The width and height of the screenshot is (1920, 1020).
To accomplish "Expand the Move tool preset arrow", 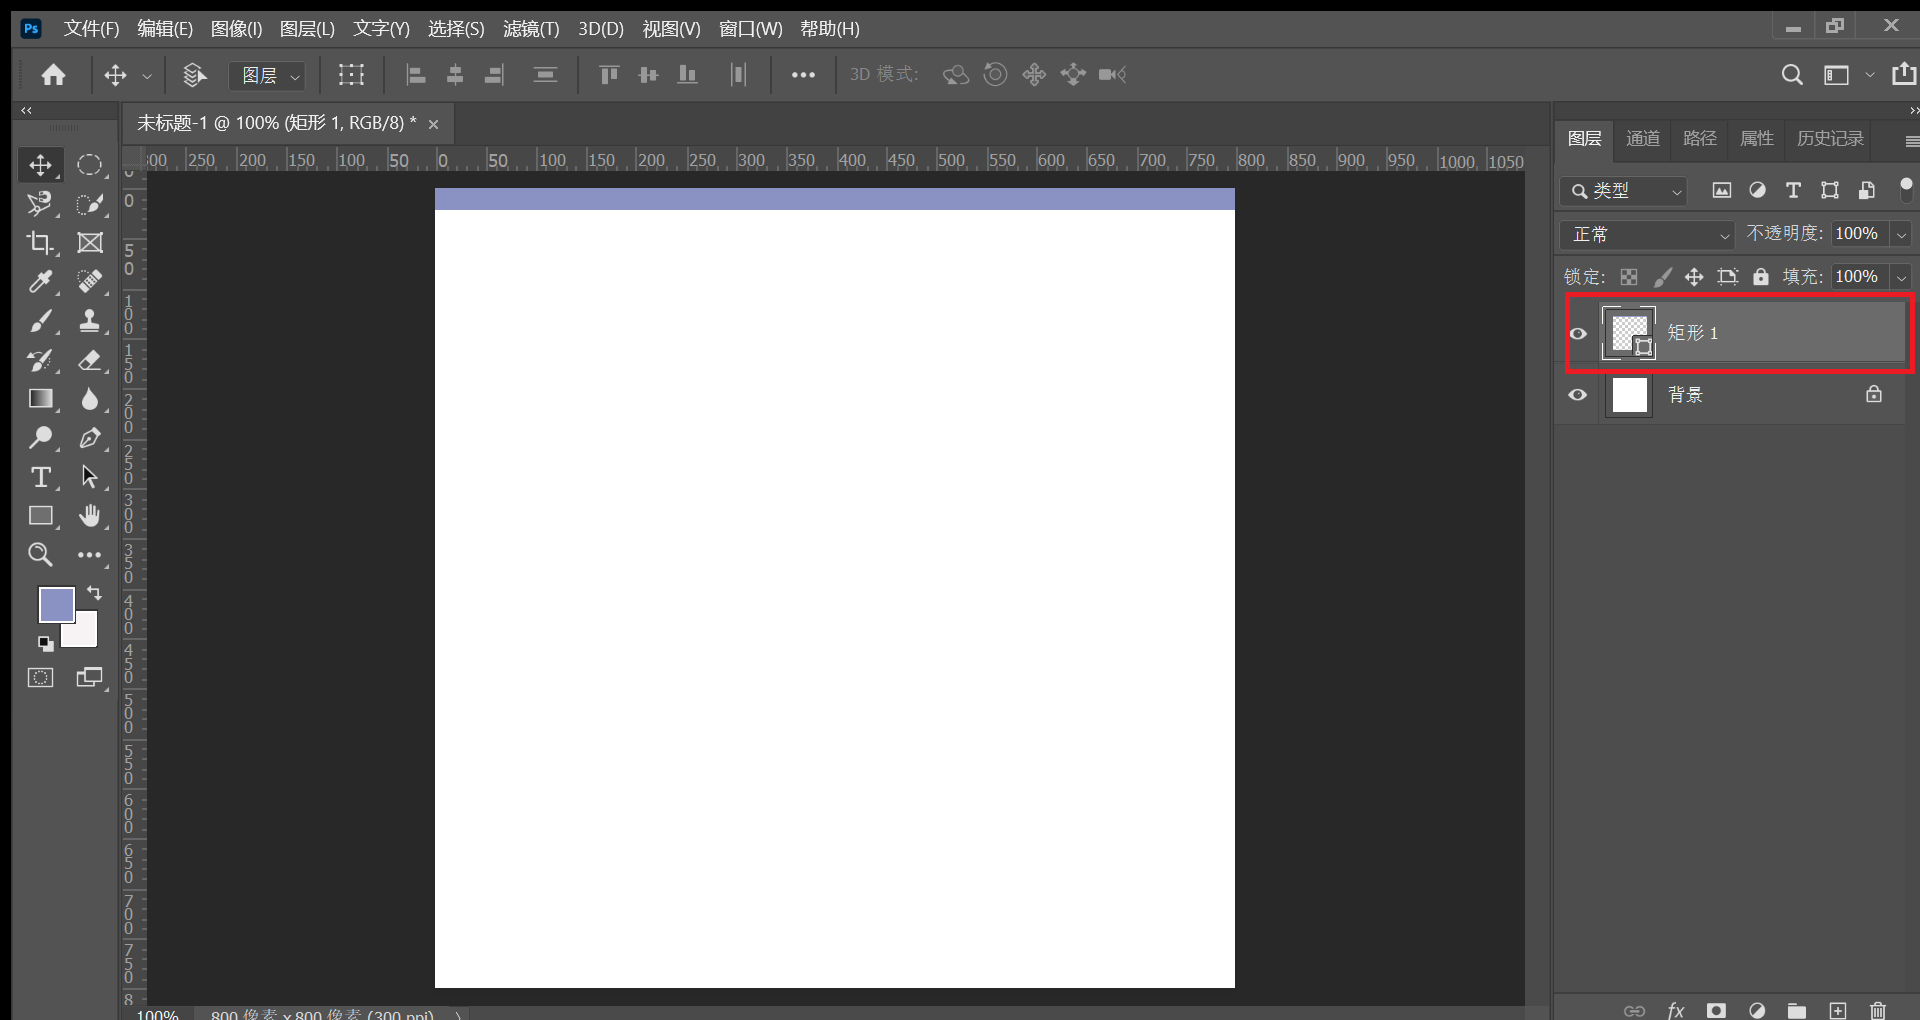I will pos(147,76).
